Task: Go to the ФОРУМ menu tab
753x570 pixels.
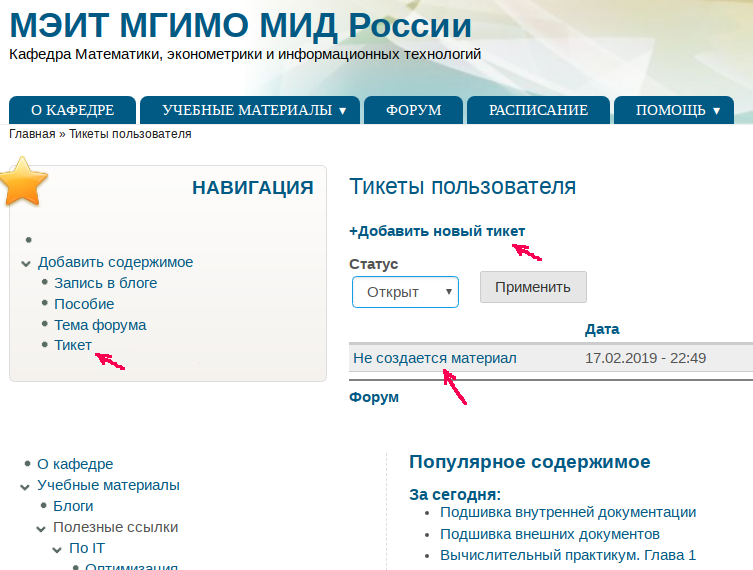Action: click(413, 110)
